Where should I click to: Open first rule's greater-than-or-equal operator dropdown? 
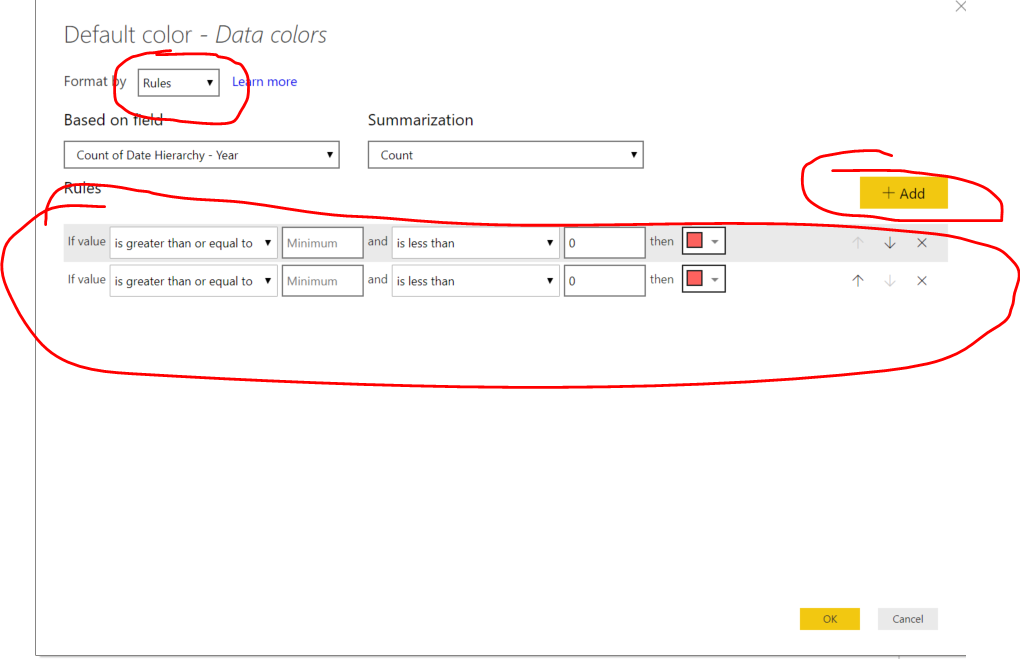(x=194, y=243)
